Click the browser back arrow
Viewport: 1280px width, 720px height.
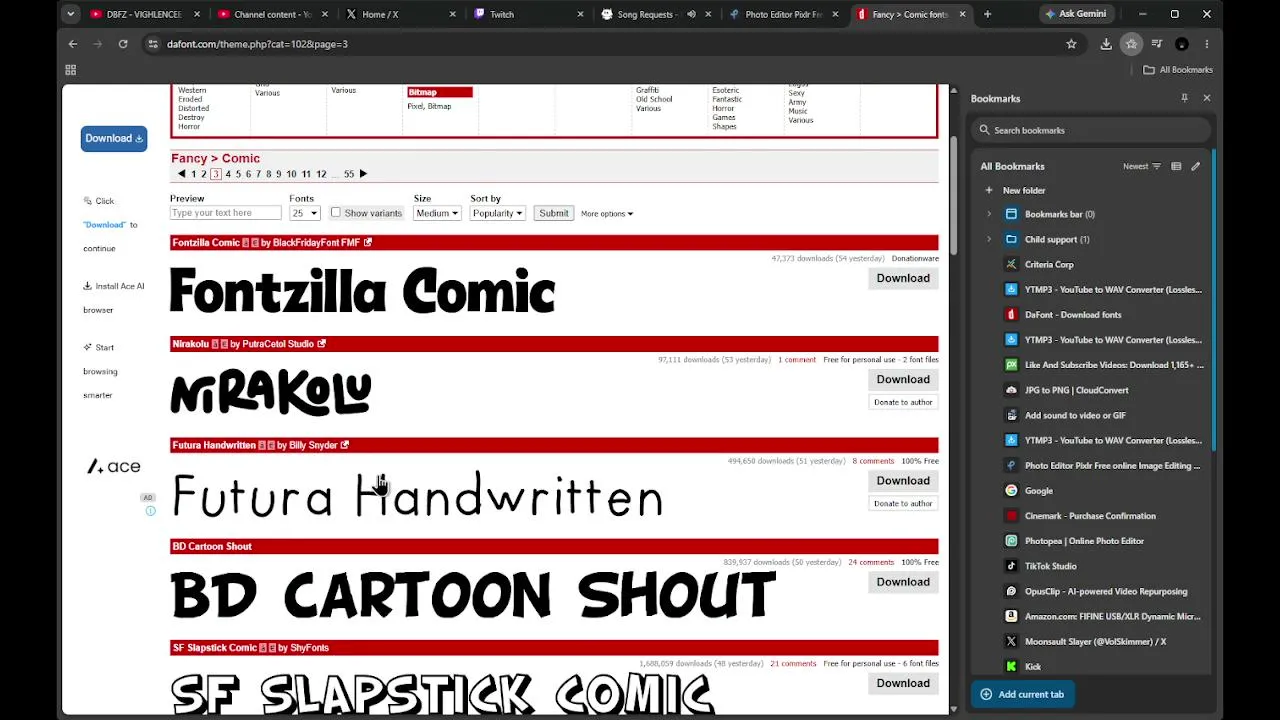pyautogui.click(x=72, y=44)
